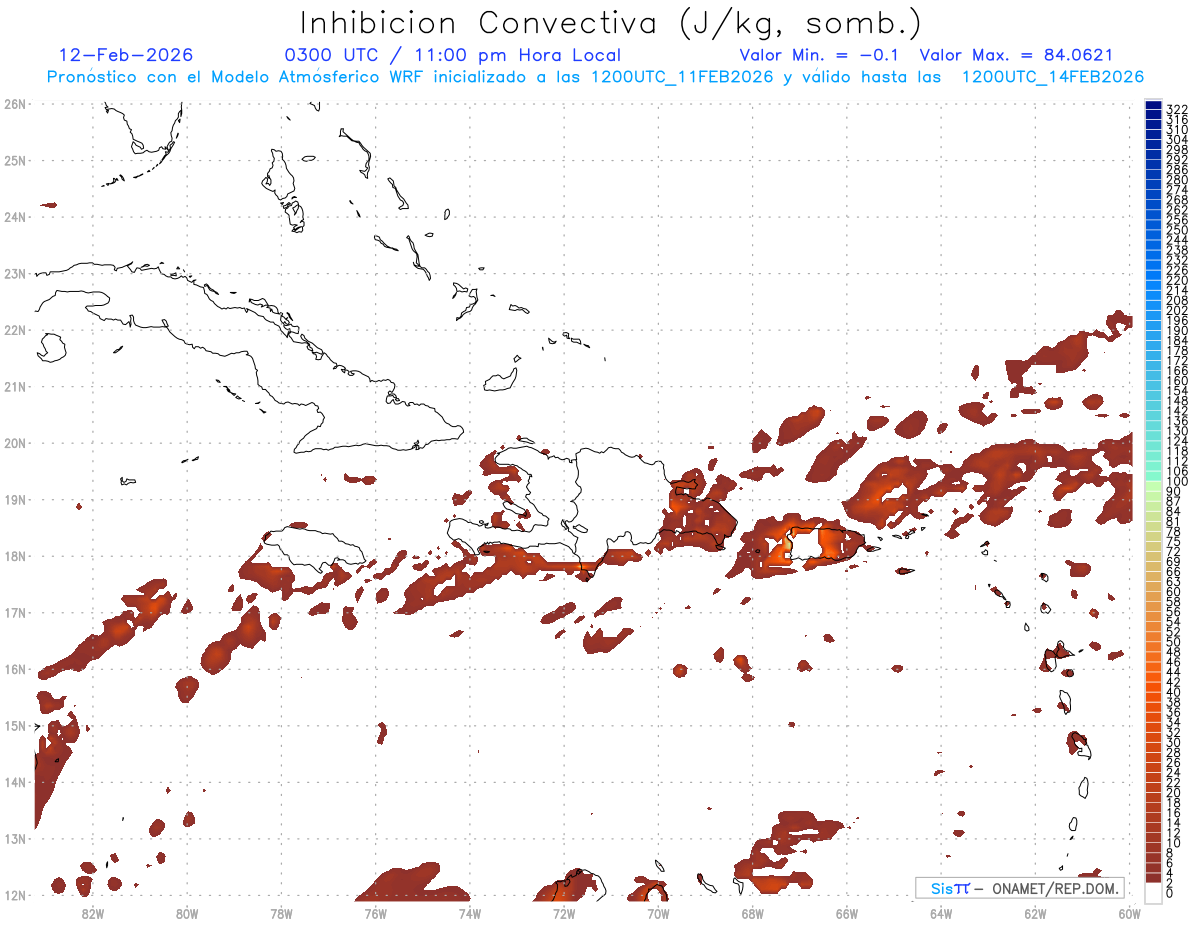Click the latitude label "17N"
The width and height of the screenshot is (1200, 927).
click(x=14, y=612)
